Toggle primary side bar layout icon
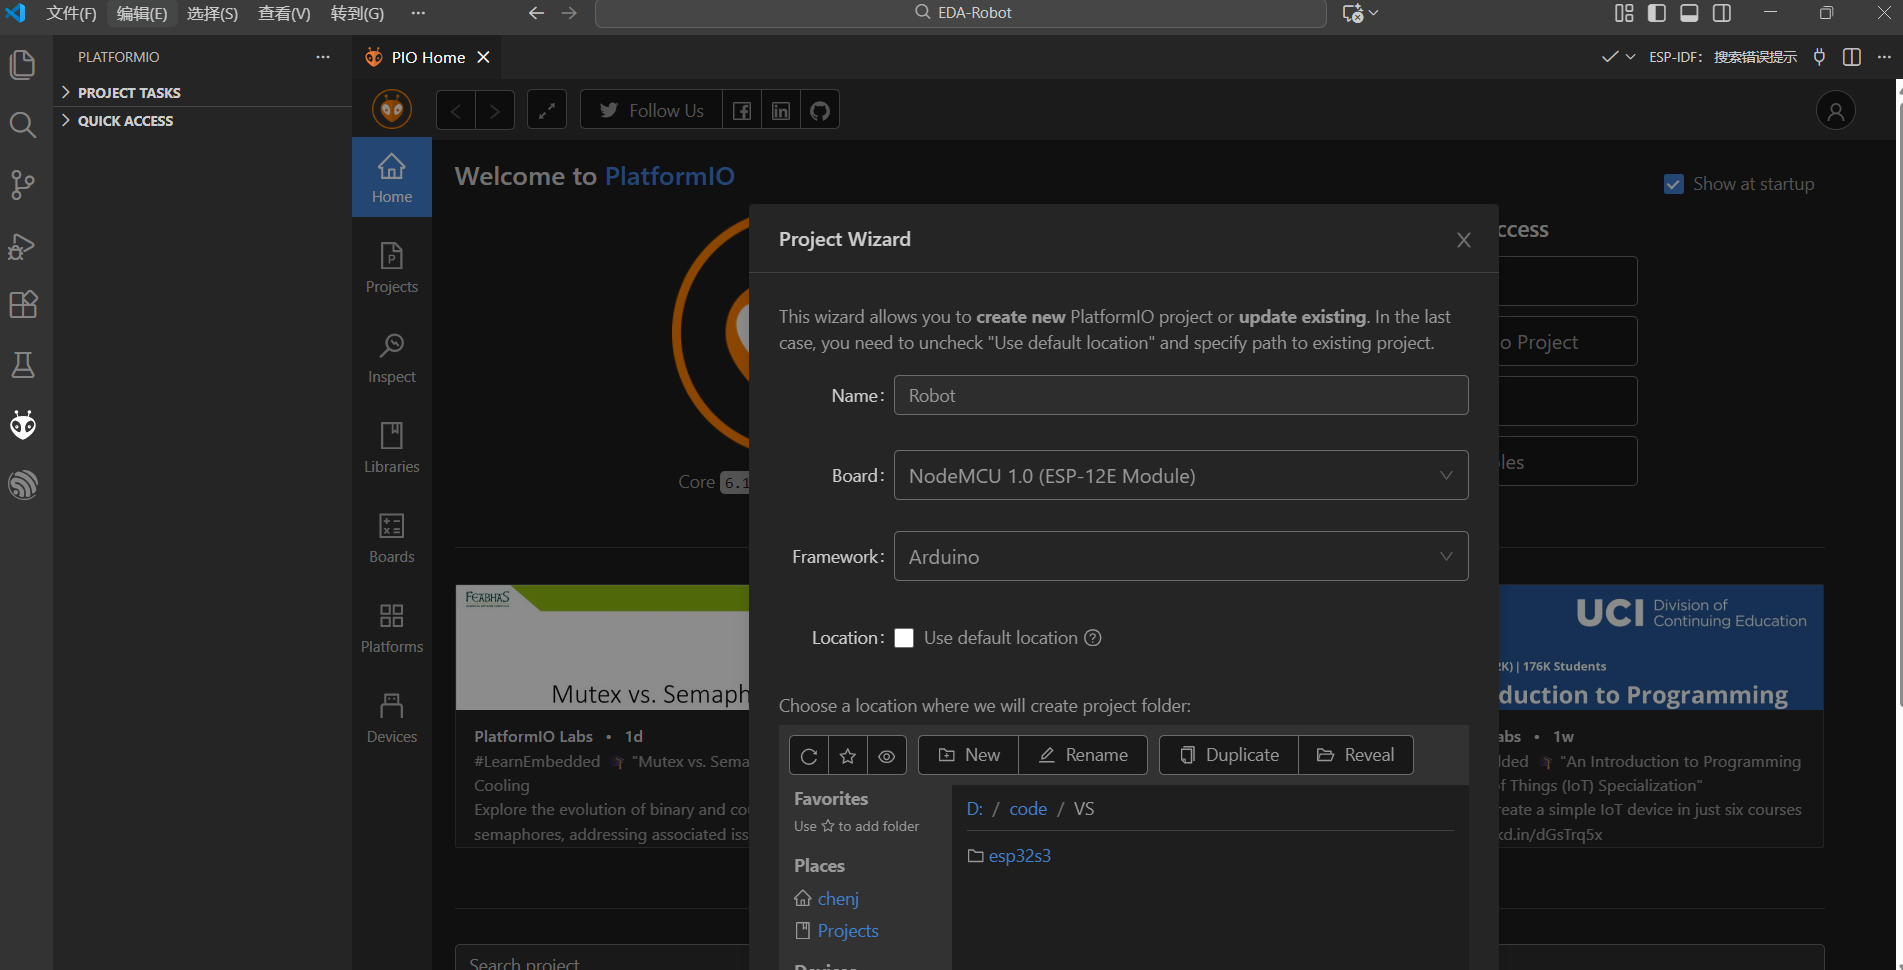 tap(1657, 13)
